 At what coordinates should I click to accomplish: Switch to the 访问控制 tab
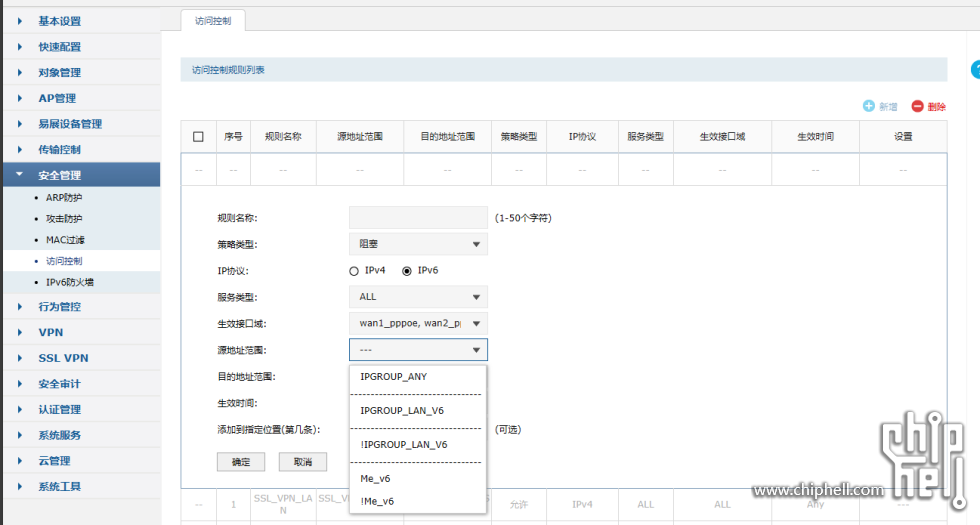click(x=213, y=21)
